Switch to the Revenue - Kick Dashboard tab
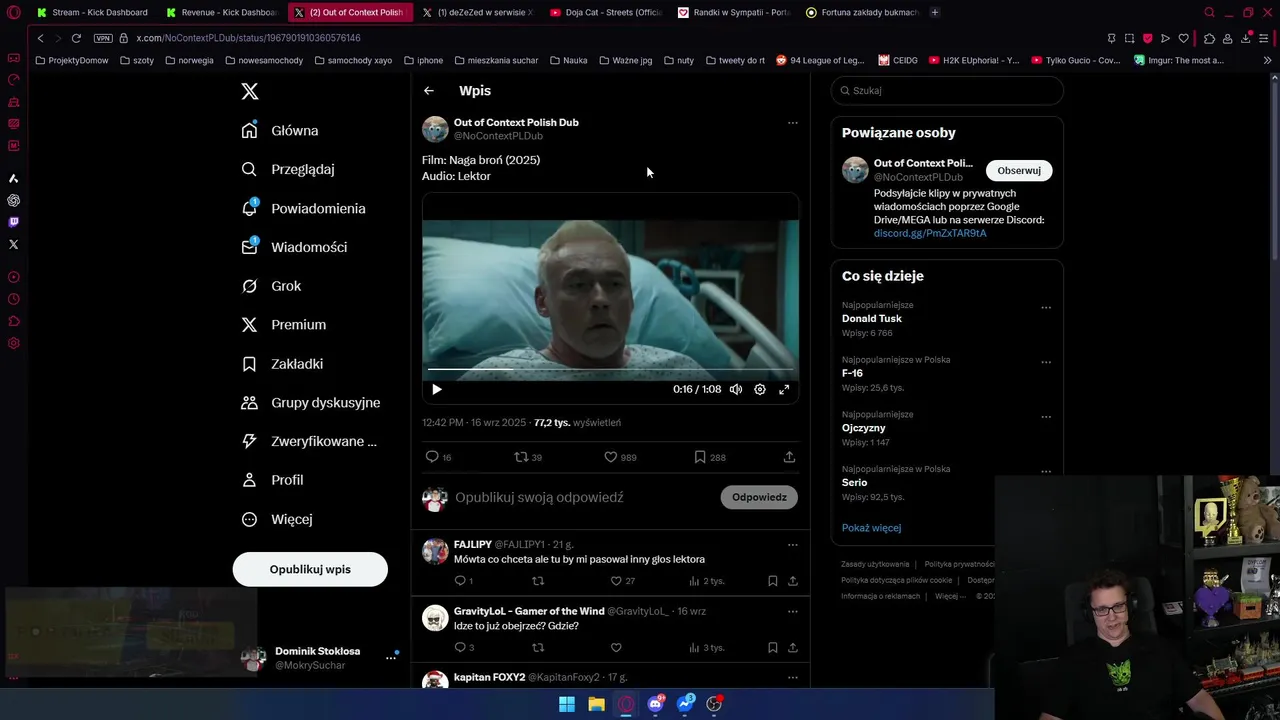The width and height of the screenshot is (1280, 720). point(222,12)
